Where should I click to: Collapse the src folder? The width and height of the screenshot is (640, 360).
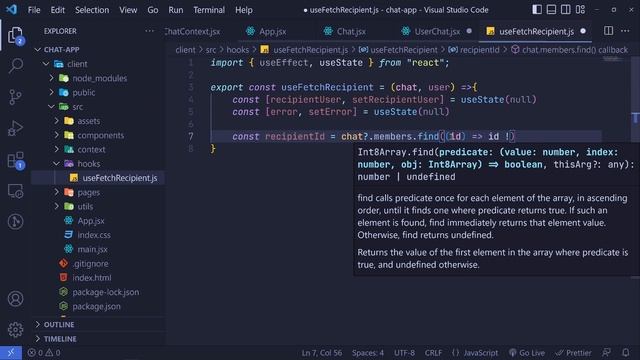(51, 107)
